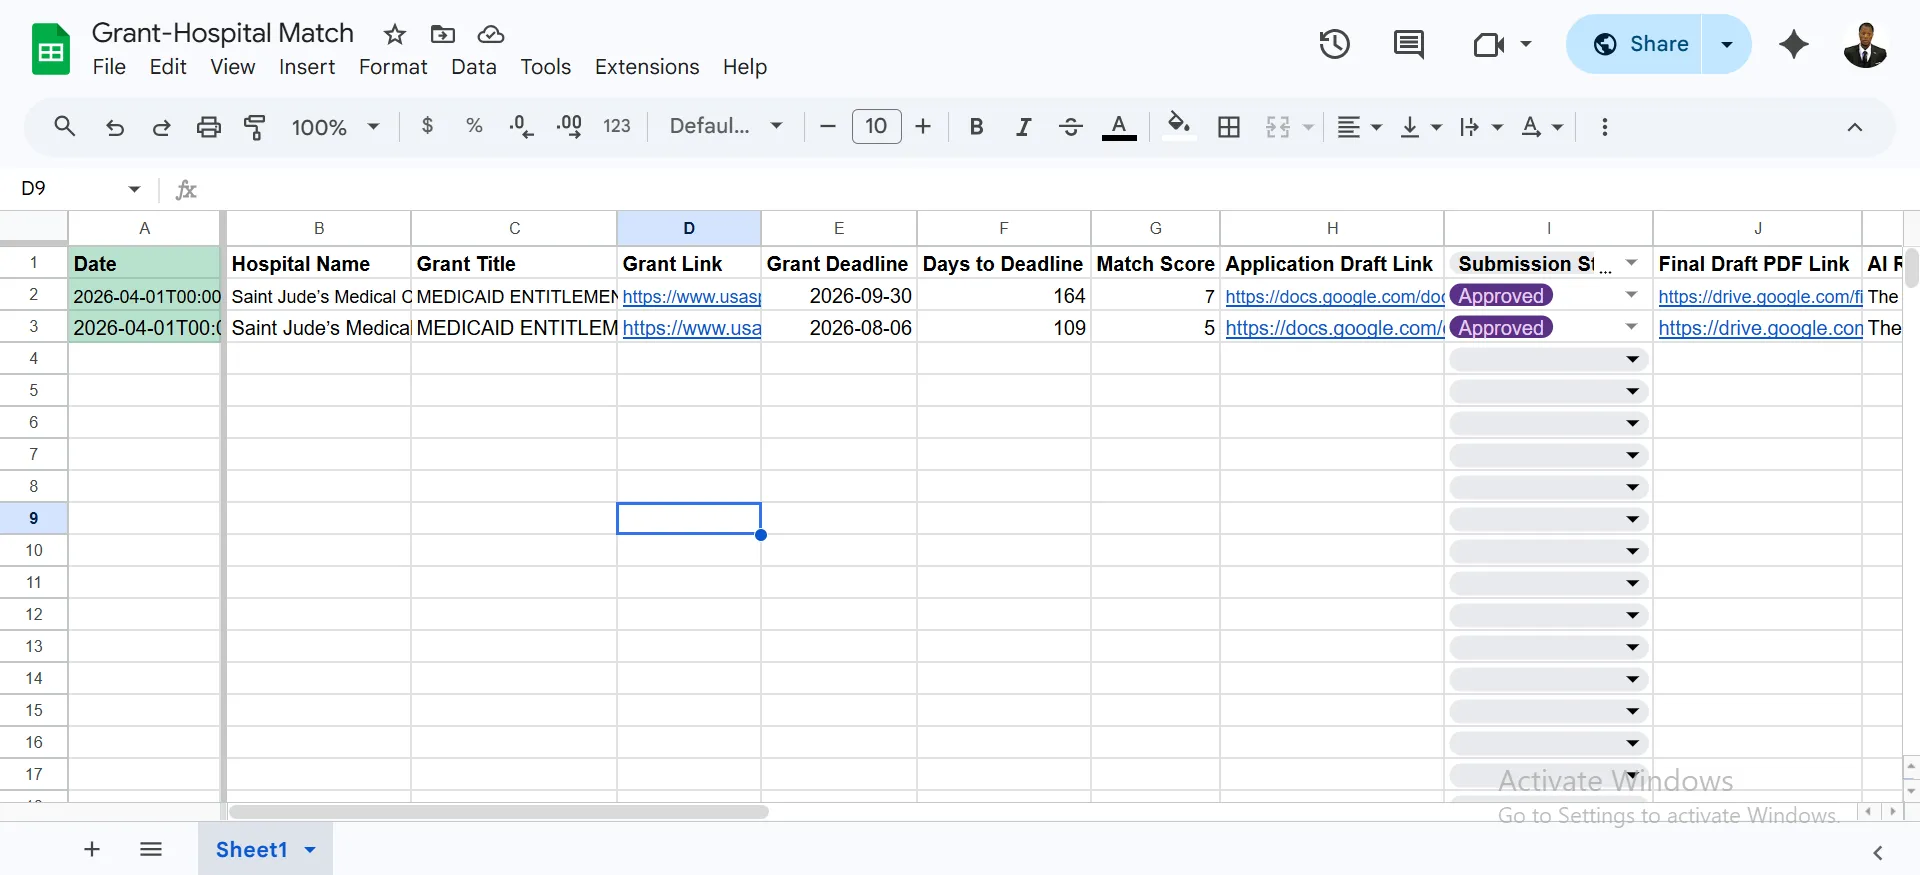Click the horizontal scrollbar thumb
The image size is (1920, 875).
[498, 812]
